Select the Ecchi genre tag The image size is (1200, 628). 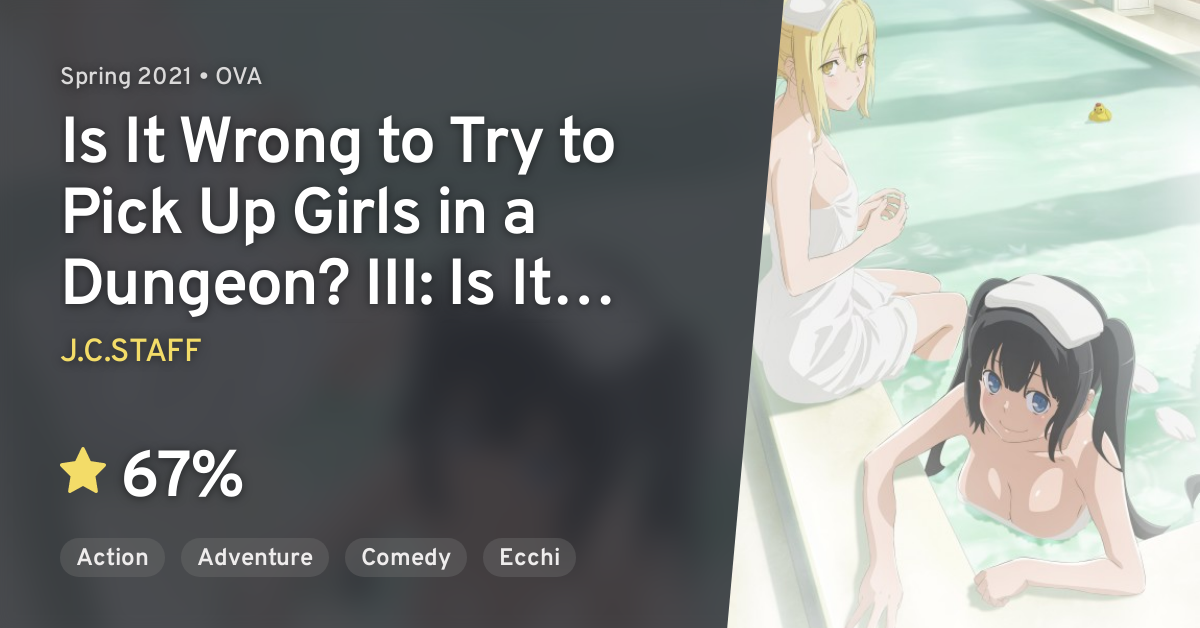point(529,557)
